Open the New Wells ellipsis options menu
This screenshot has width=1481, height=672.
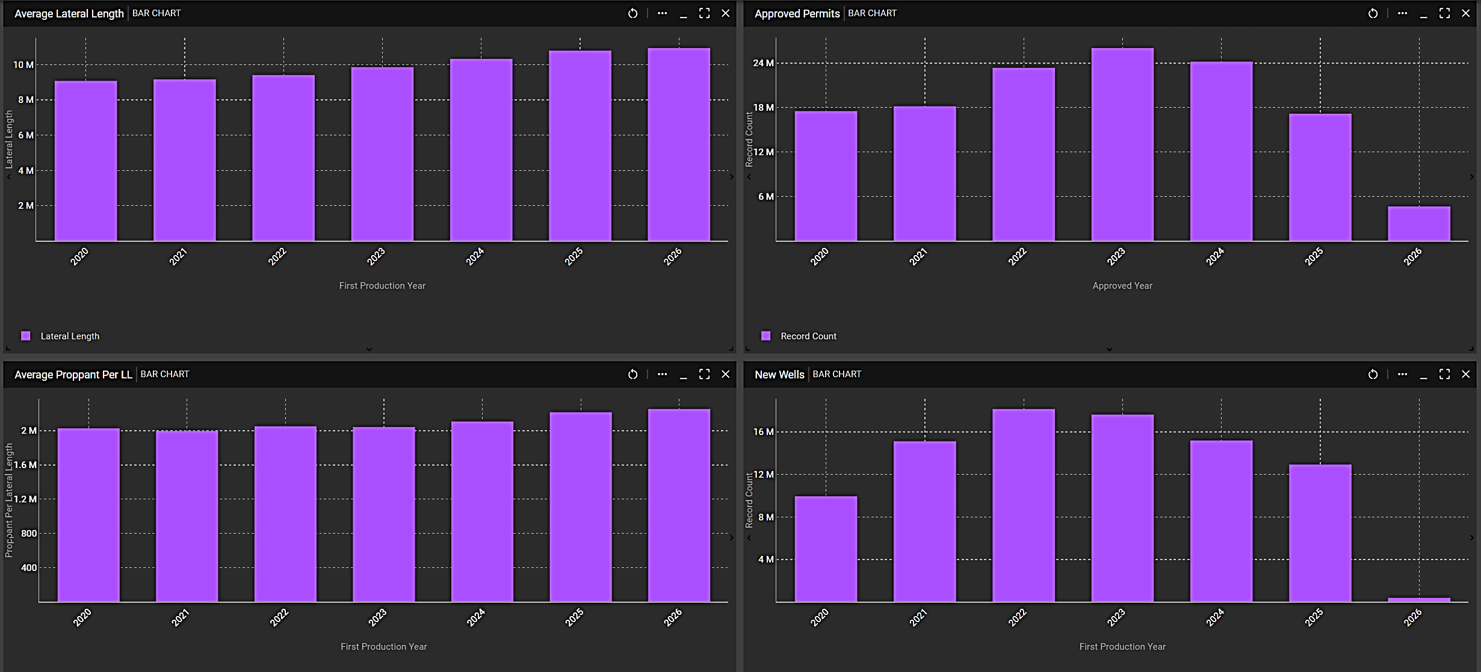[x=1402, y=374]
